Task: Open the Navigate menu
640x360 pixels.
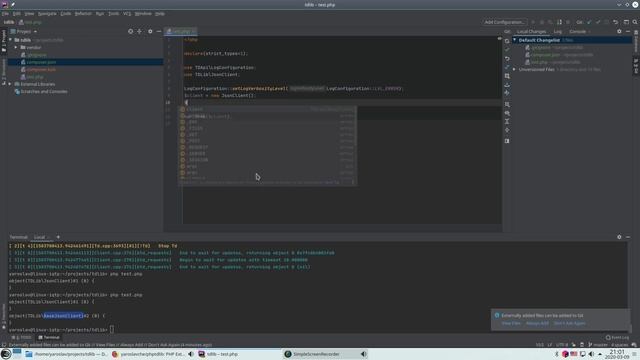Action: pos(47,13)
